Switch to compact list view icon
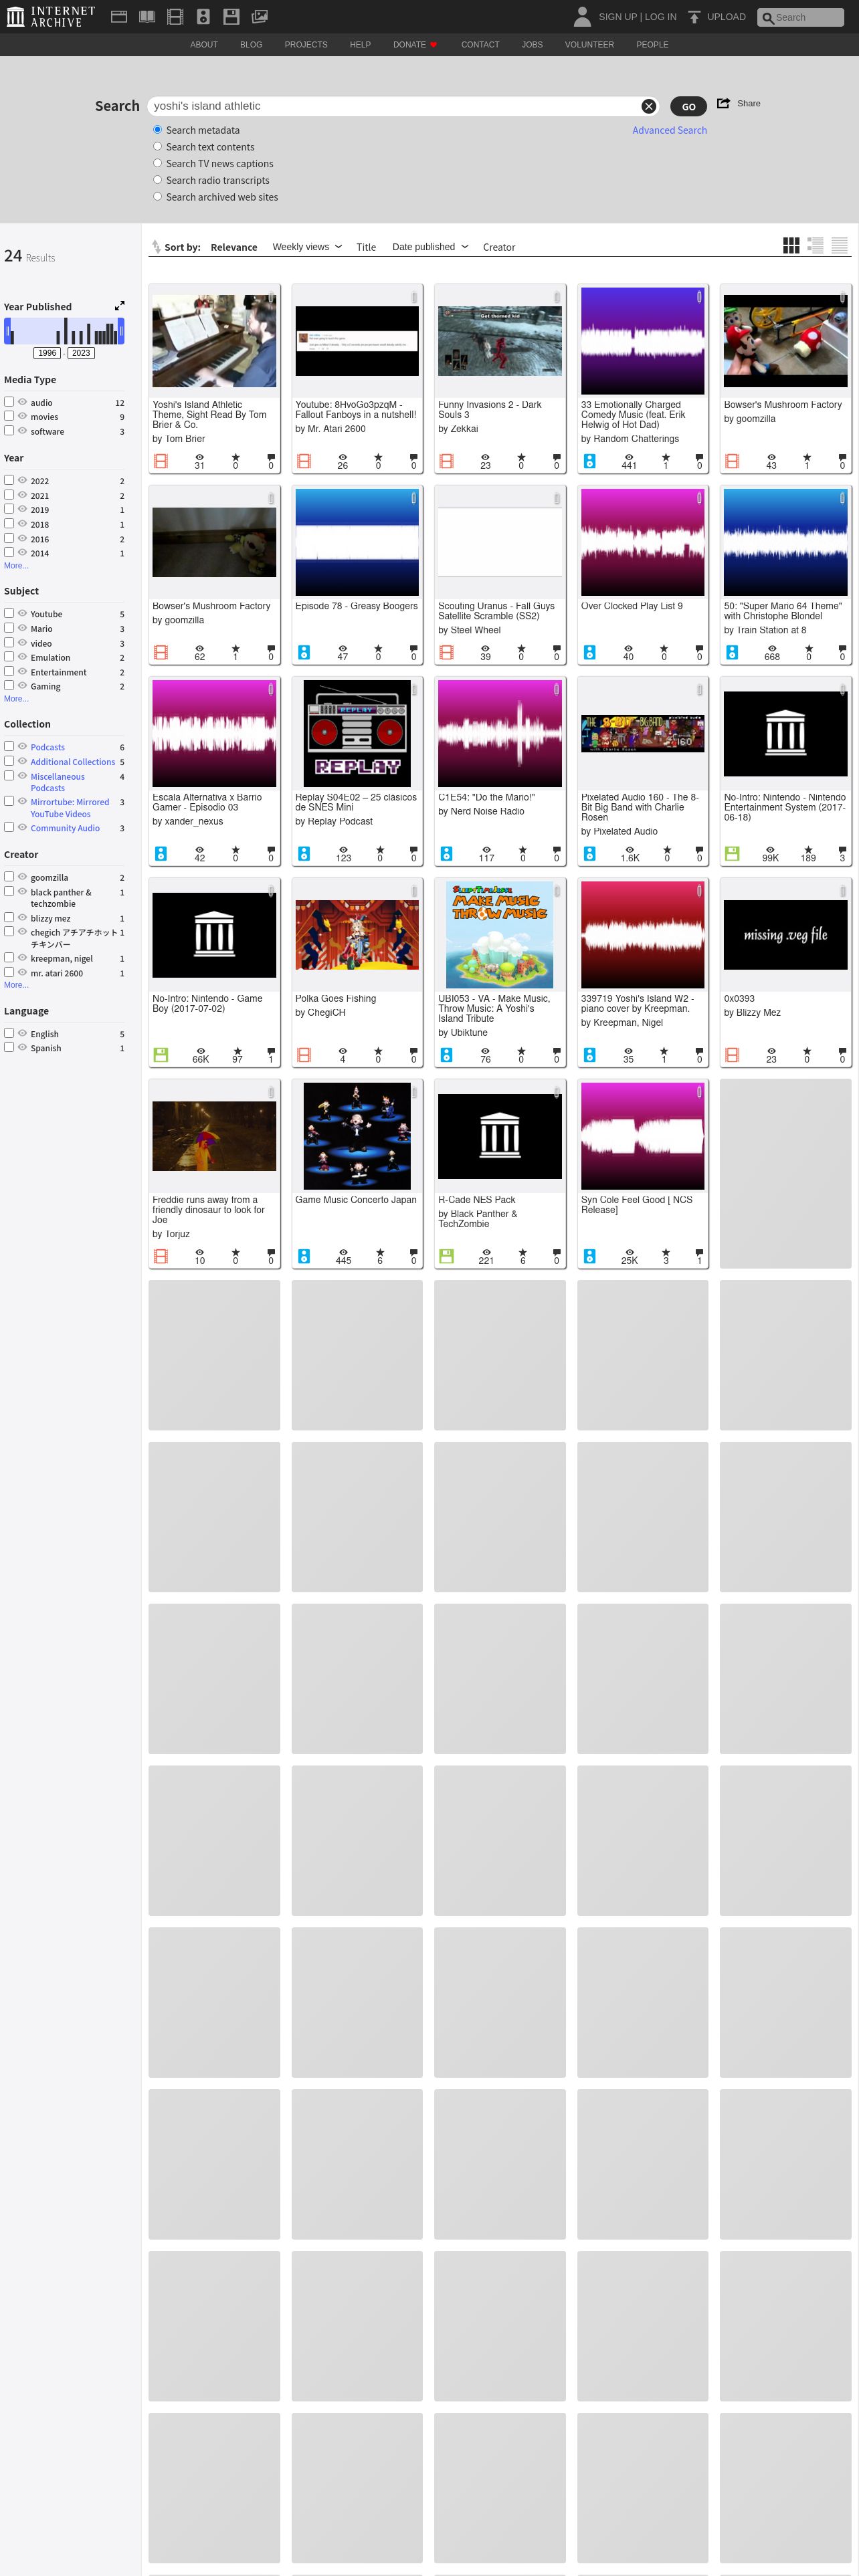The image size is (859, 2576). point(840,245)
